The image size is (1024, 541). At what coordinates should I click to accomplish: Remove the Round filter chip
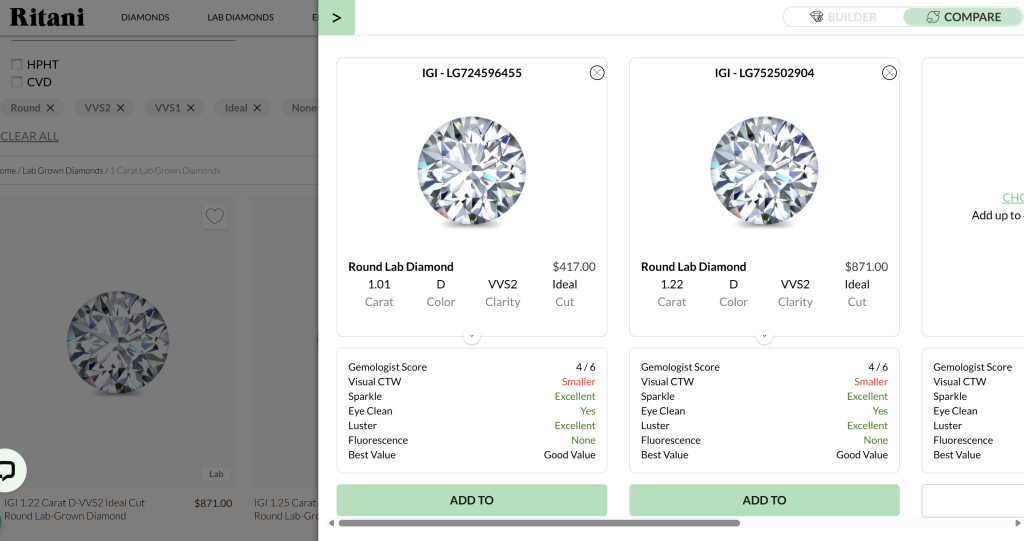50,108
